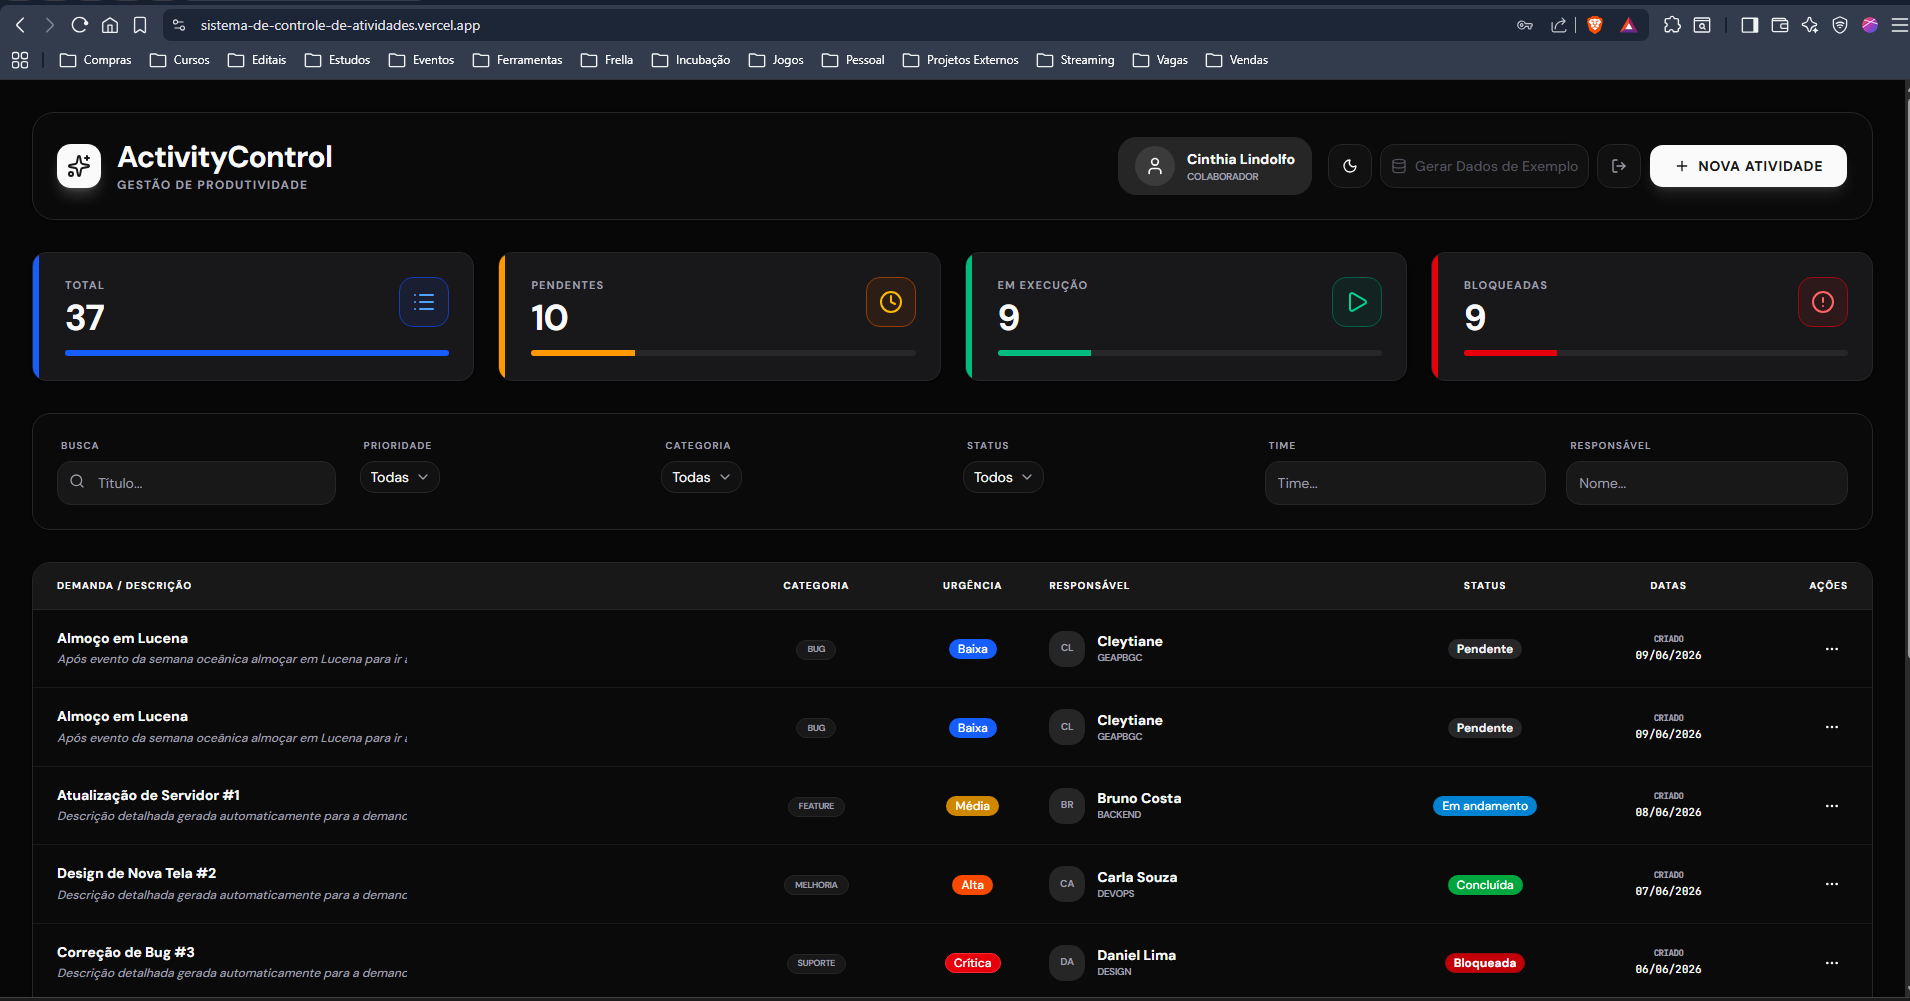This screenshot has width=1910, height=1001.
Task: Toggle the browser sidebar panel icon
Action: tap(1750, 25)
